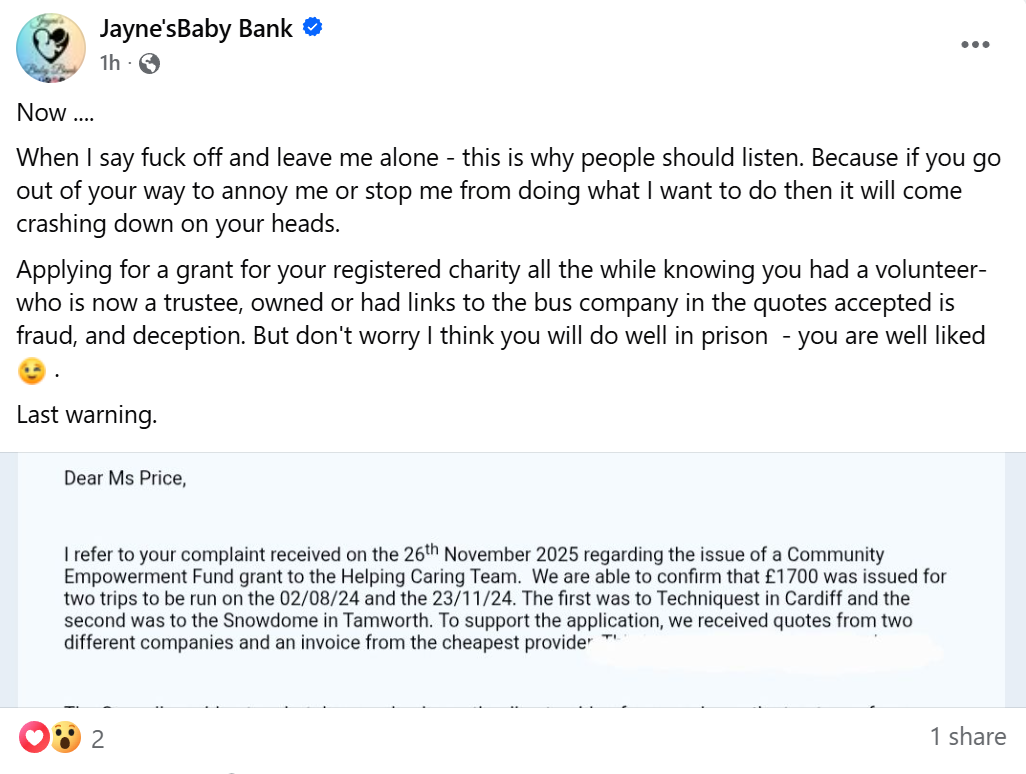Click the globe public audience icon
The width and height of the screenshot is (1026, 774).
point(149,64)
